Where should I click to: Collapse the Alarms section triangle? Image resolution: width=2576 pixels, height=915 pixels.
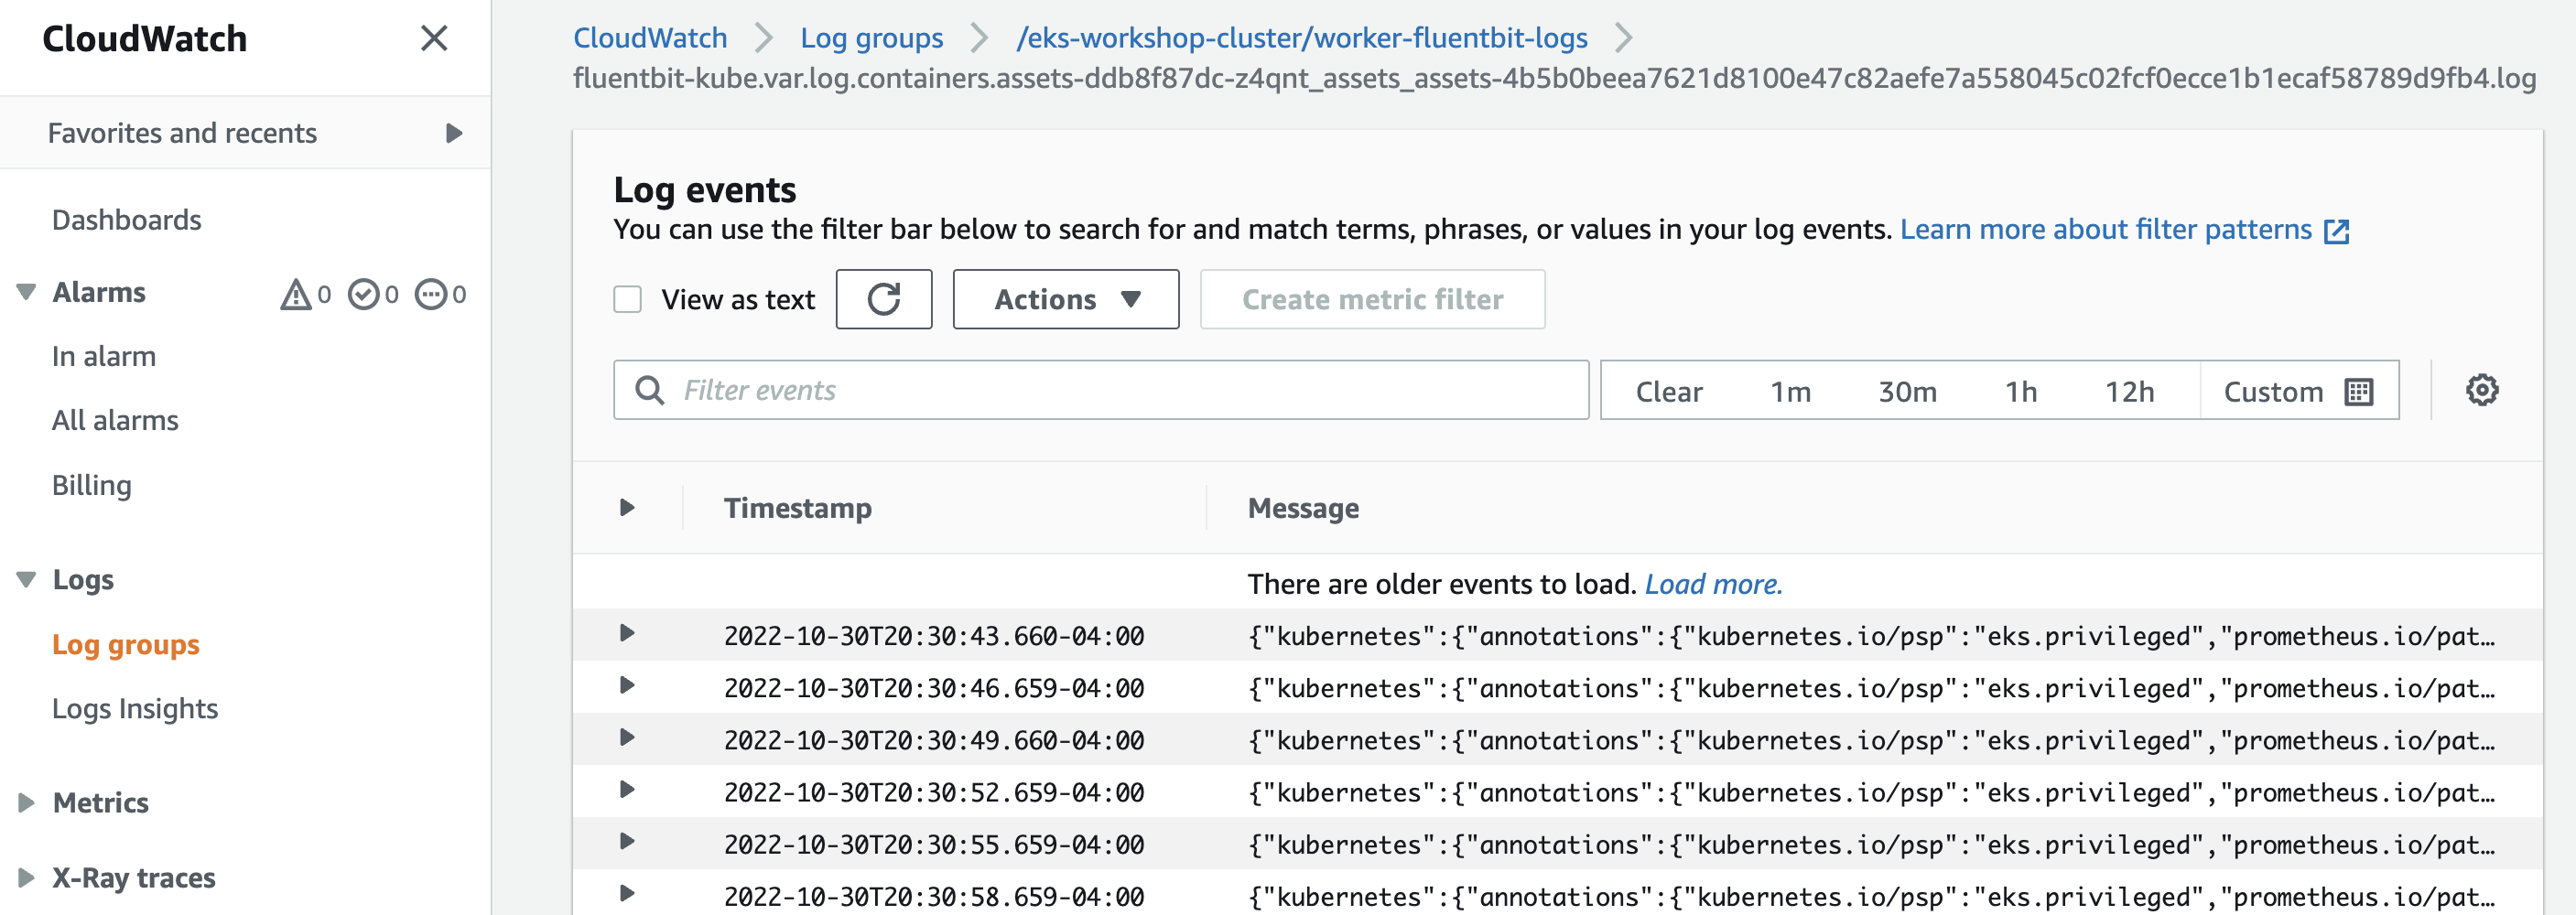pyautogui.click(x=27, y=293)
